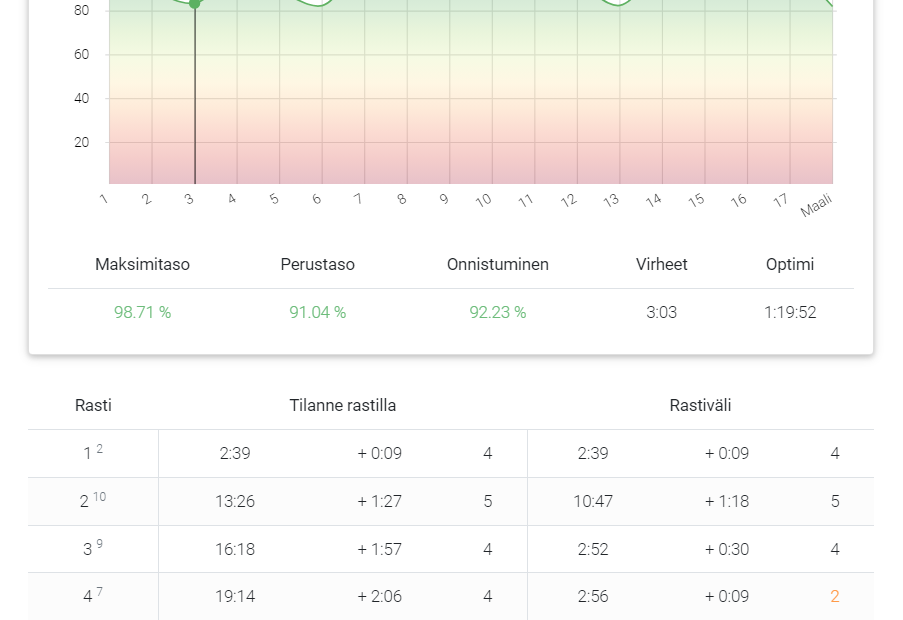The image size is (903, 620).
Task: Select the Onnistuminen header
Action: 497,264
